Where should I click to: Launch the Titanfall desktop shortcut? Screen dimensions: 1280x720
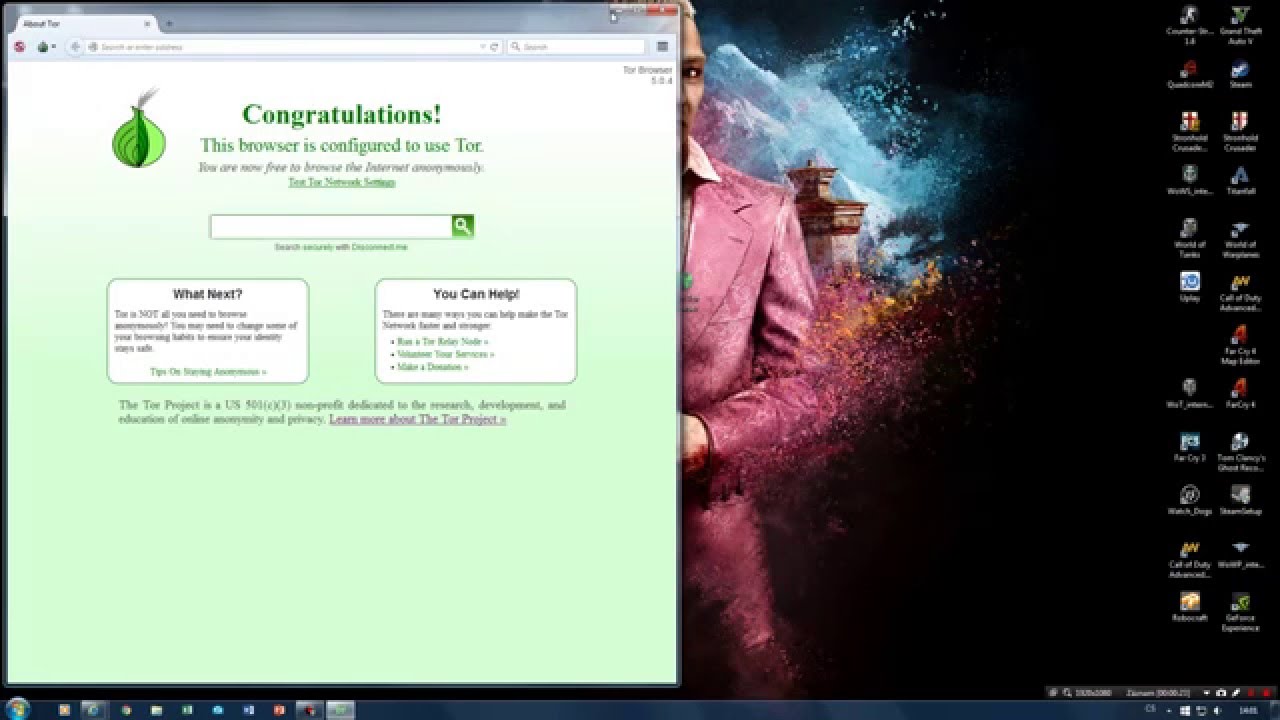coord(1240,180)
